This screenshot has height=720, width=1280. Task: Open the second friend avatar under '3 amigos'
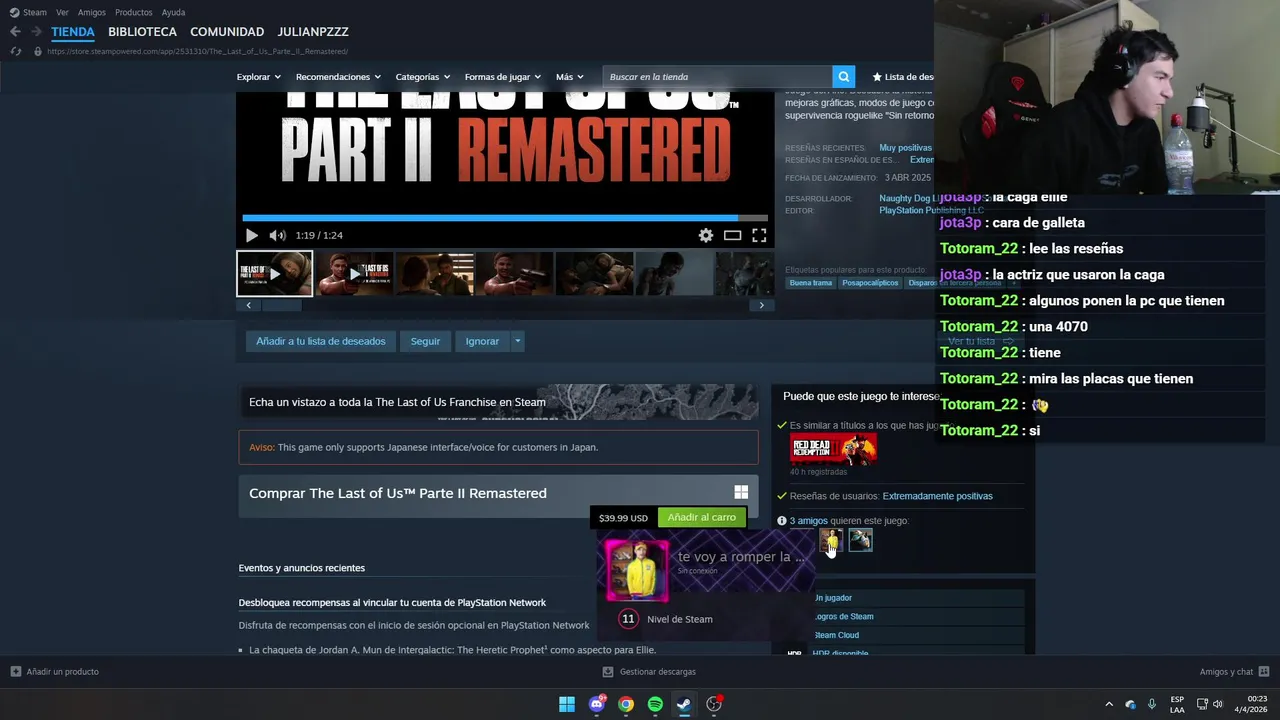pos(860,540)
